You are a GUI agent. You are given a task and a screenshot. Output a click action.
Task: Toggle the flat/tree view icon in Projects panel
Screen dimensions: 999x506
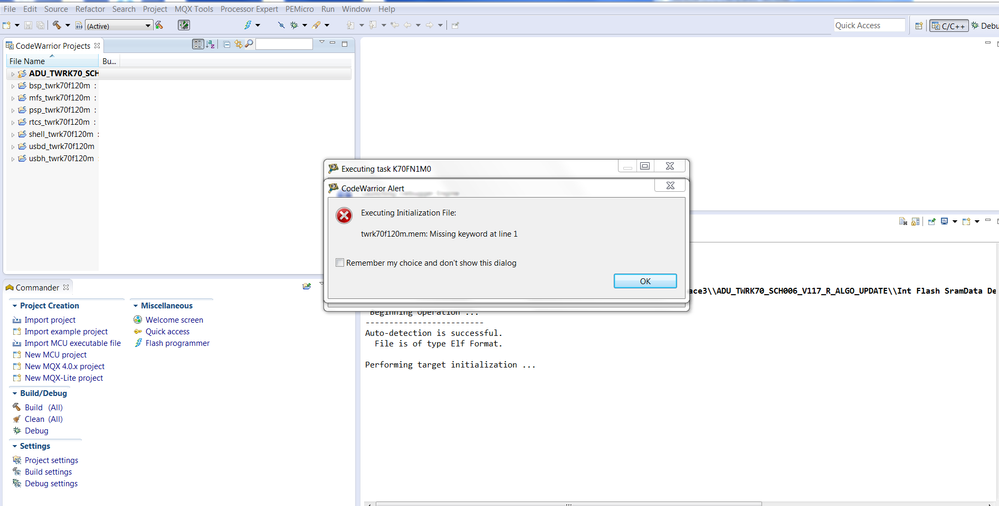click(198, 44)
